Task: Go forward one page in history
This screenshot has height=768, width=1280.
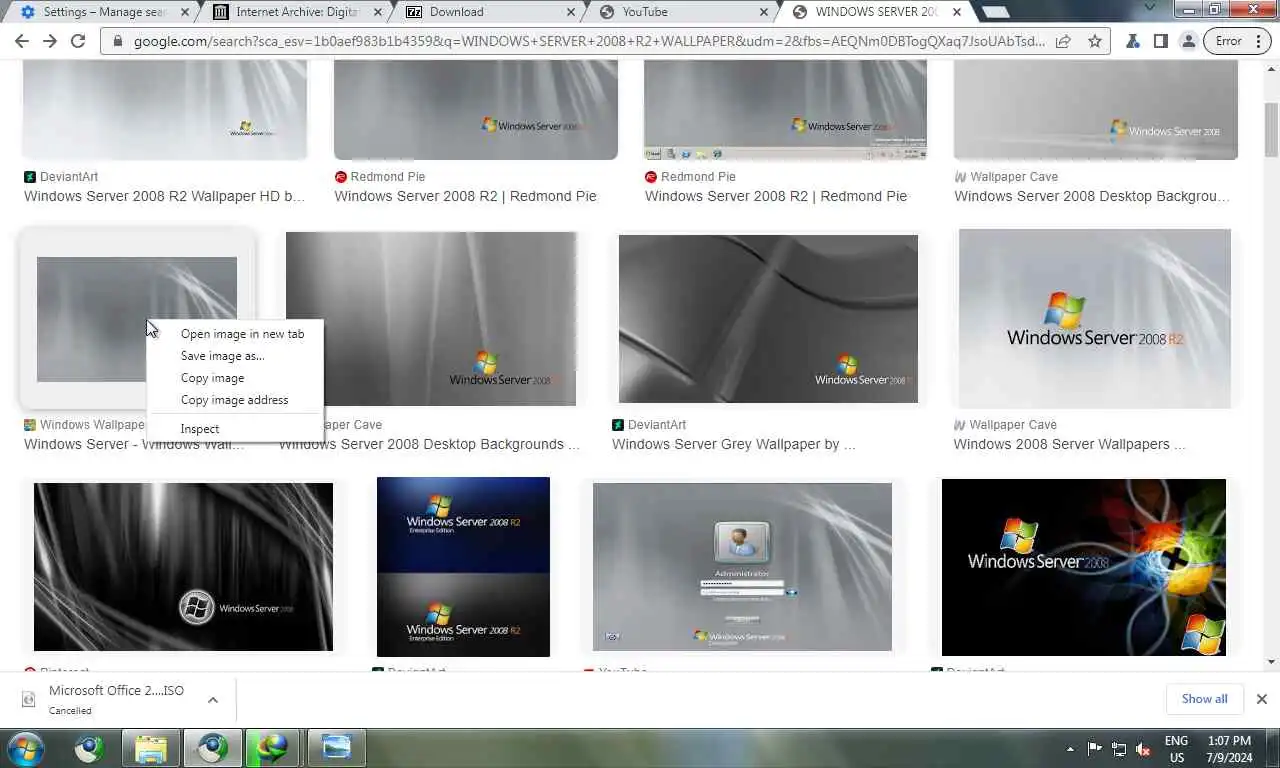Action: pos(50,41)
